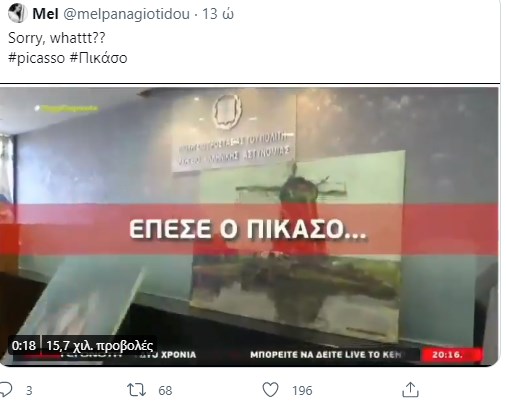The height and width of the screenshot is (408, 506).
Task: Open the reply speech bubble icon
Action: point(6,389)
